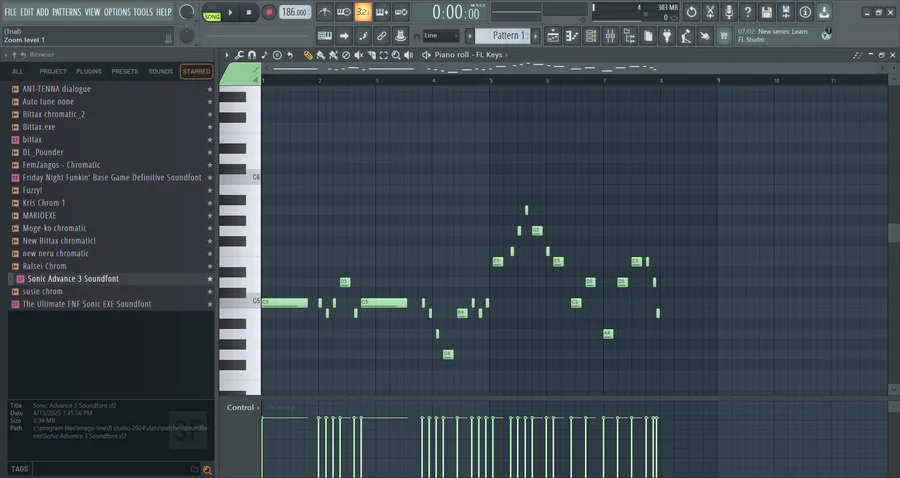Adjust the master volume knob
Viewport: 900px width, 478px height.
click(x=187, y=12)
